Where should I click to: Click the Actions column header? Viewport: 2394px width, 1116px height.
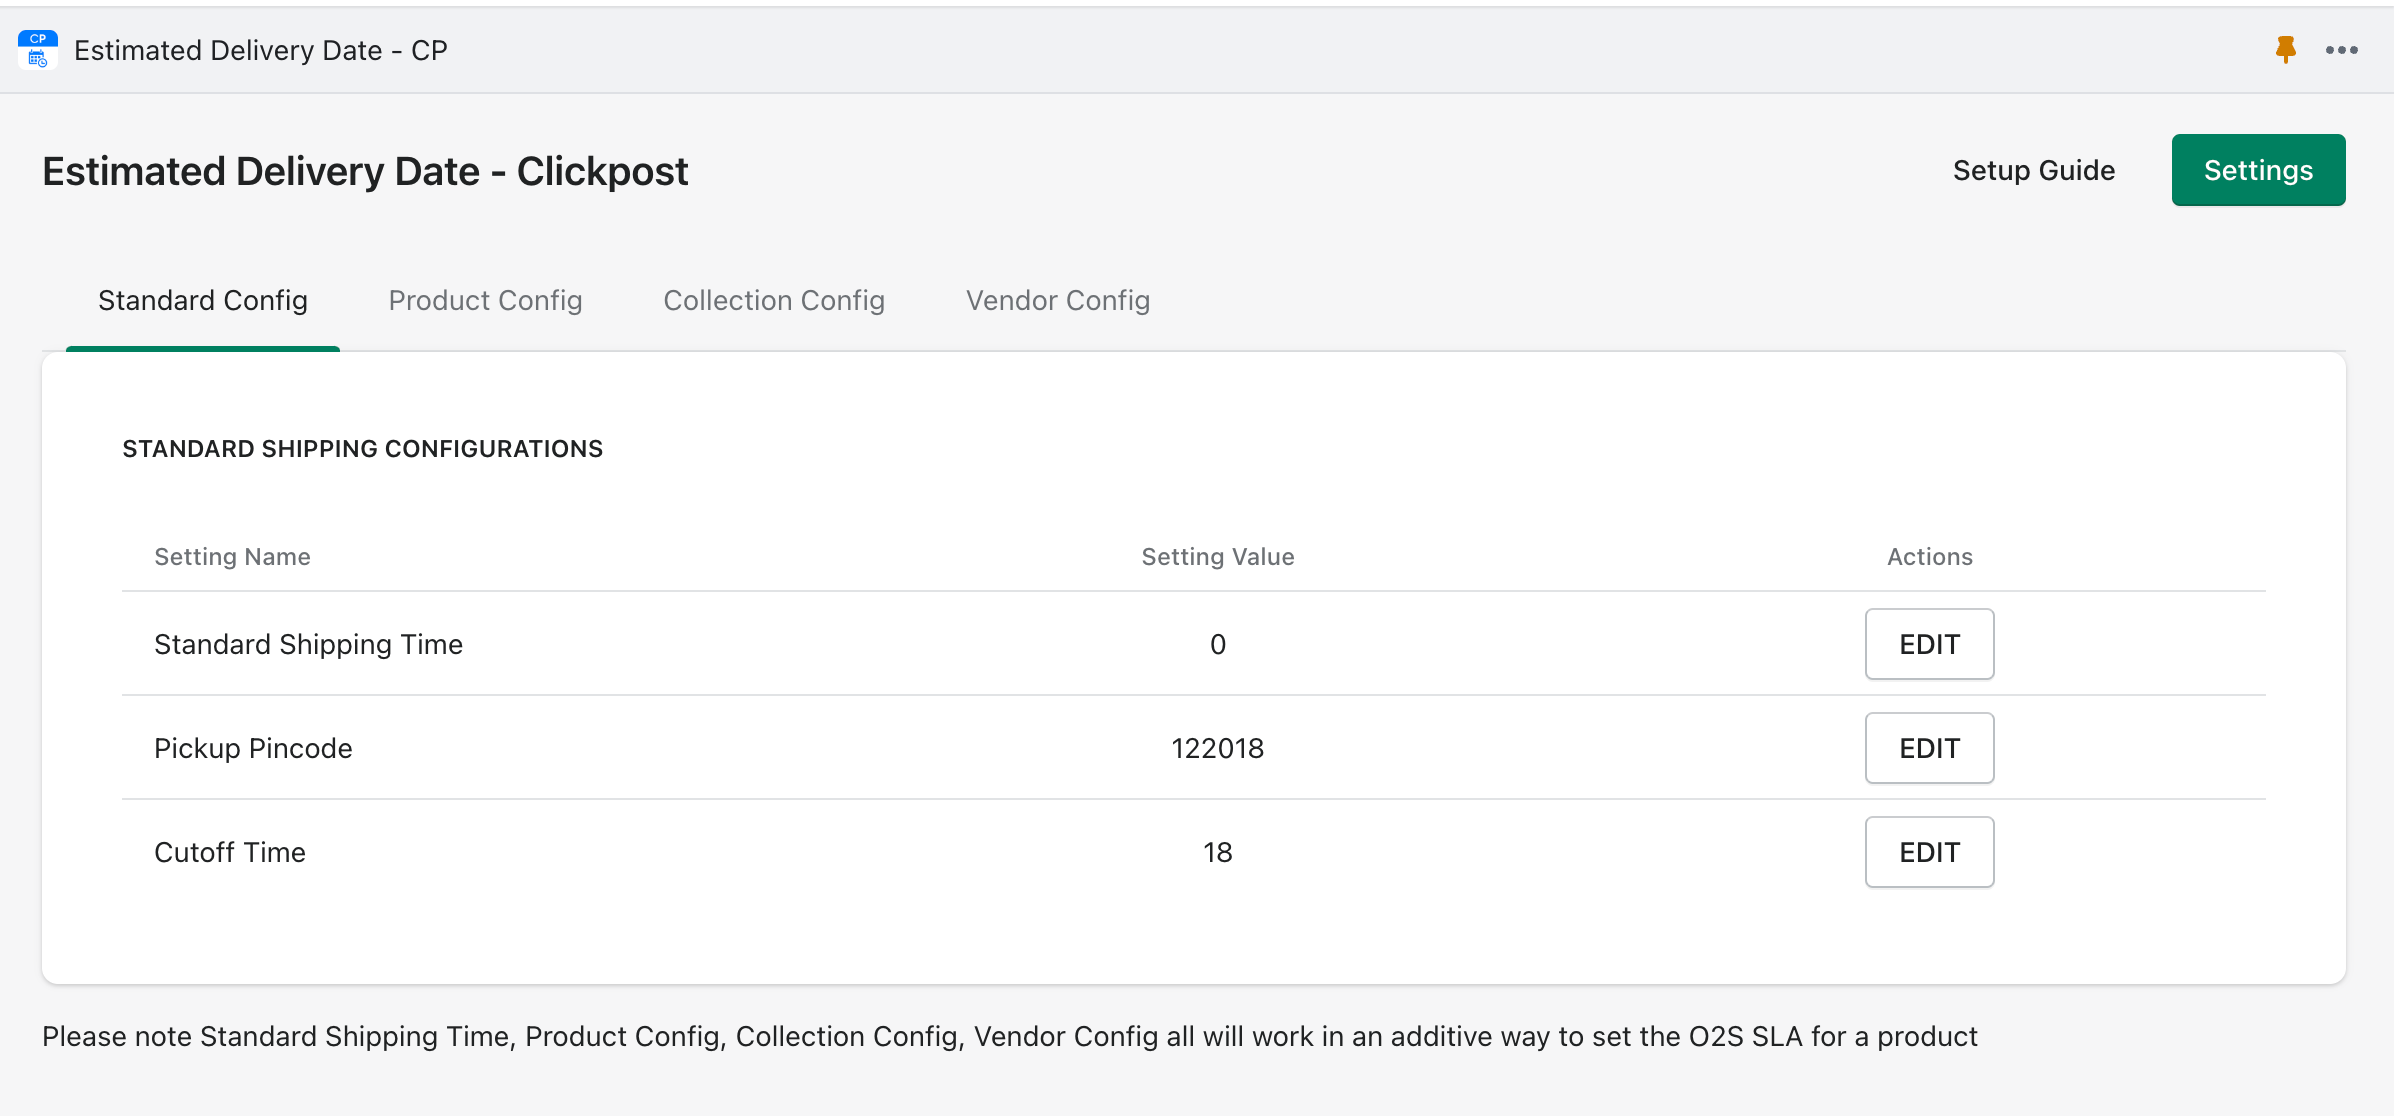(1929, 557)
